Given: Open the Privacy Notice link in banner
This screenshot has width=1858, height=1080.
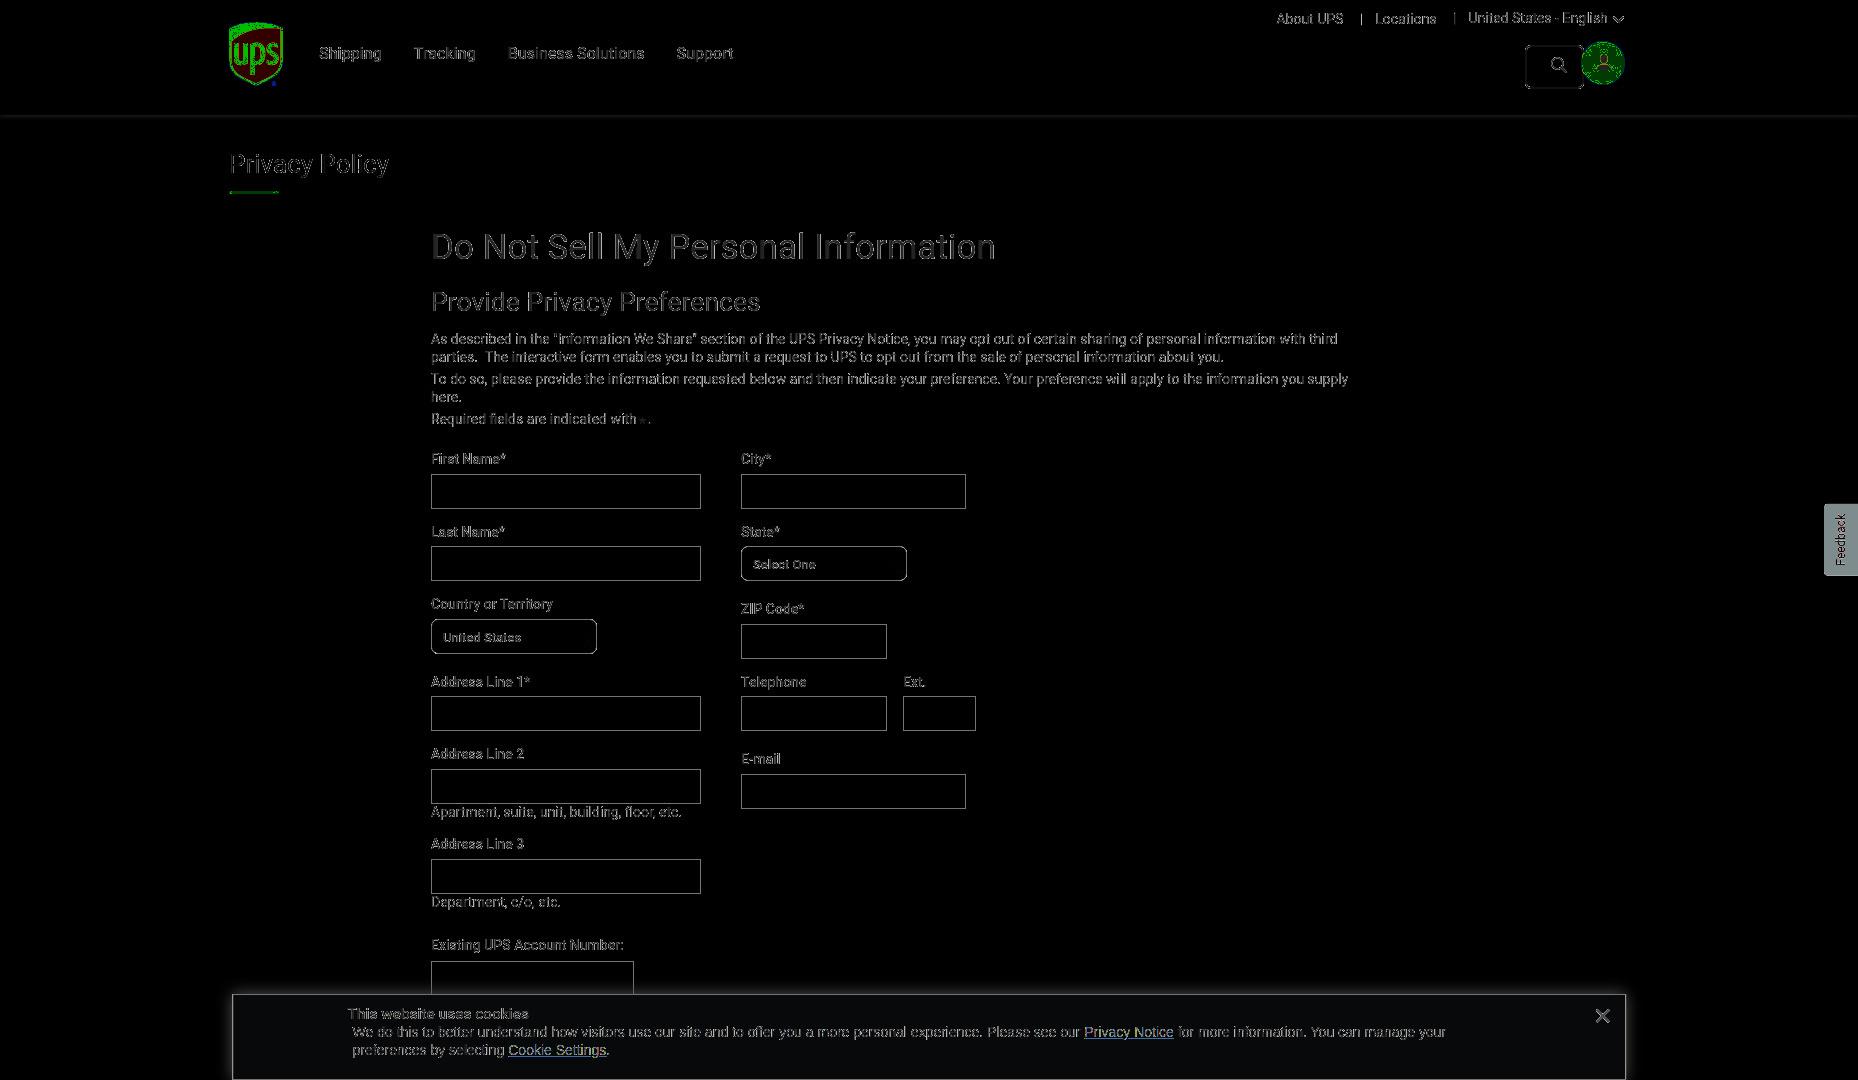Looking at the screenshot, I should tap(1128, 1032).
